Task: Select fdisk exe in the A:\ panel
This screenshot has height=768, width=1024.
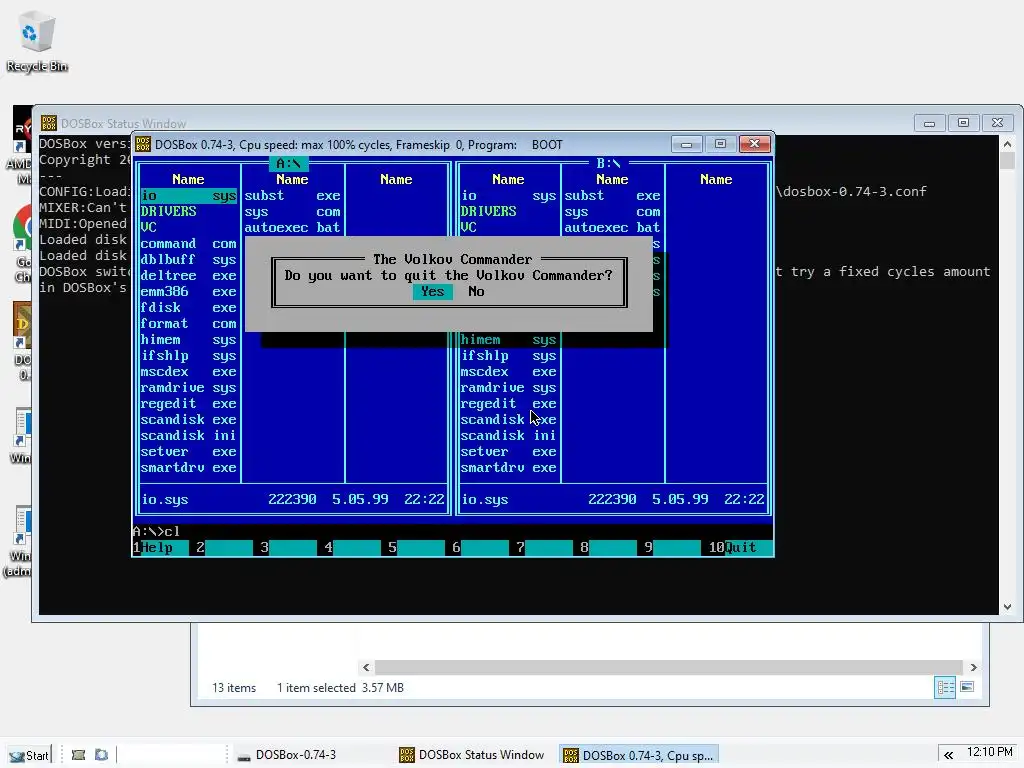Action: (189, 307)
